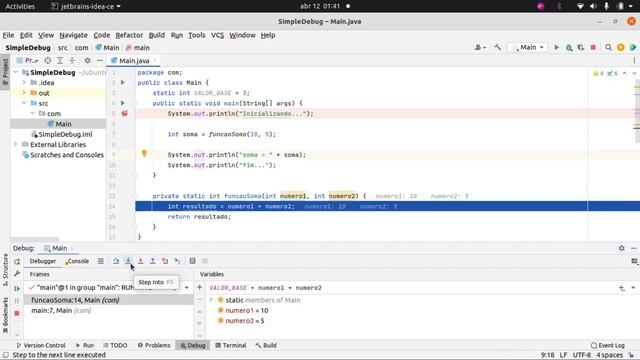Open the Project view dropdown
This screenshot has height=360, width=640.
click(28, 60)
